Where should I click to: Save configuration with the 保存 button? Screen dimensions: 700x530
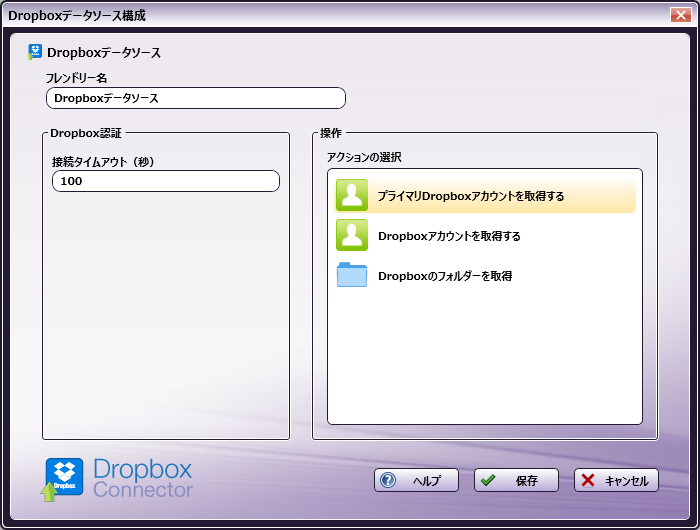click(x=516, y=480)
